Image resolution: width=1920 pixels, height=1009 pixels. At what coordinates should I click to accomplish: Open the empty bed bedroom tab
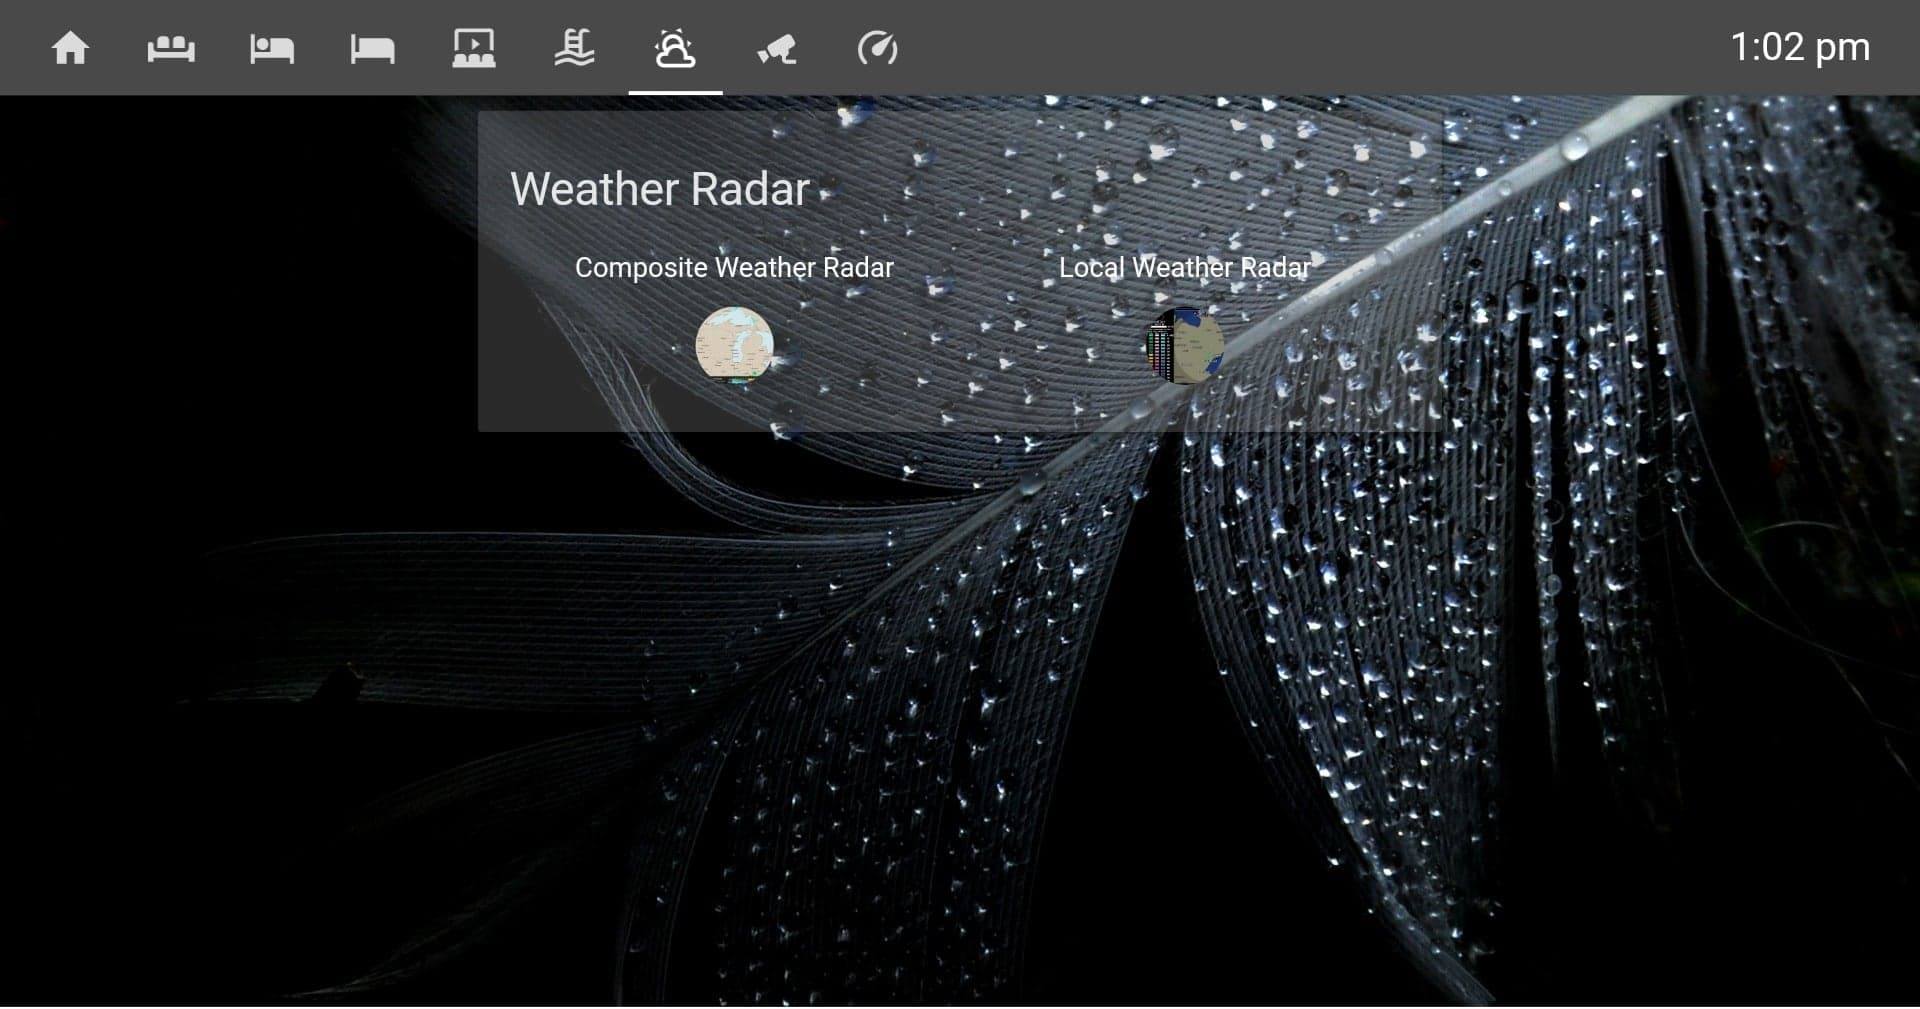373,48
